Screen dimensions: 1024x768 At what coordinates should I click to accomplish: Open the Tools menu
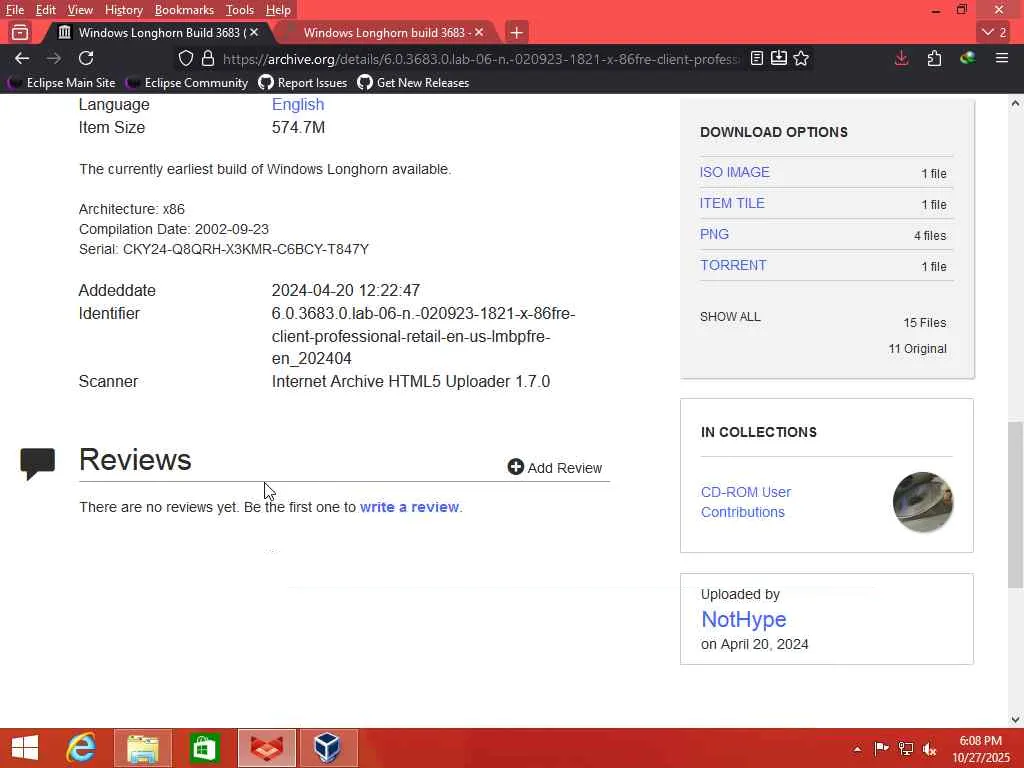240,10
